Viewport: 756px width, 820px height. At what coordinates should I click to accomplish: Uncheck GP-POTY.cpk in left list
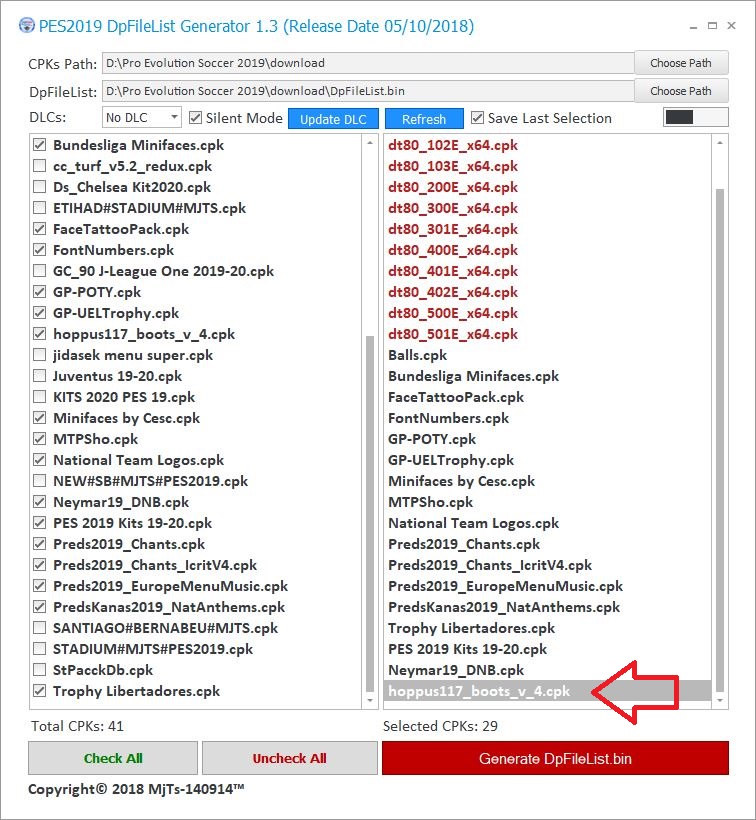pos(39,292)
